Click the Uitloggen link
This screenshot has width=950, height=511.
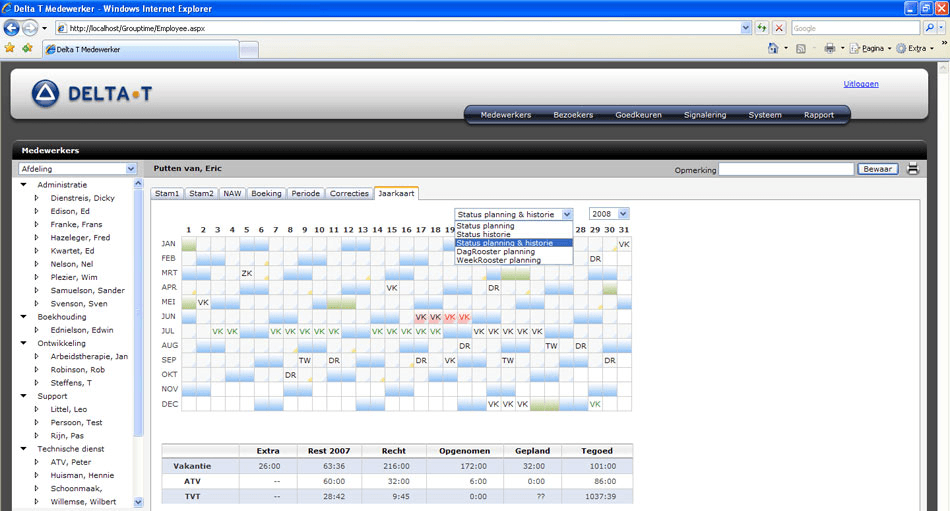click(x=861, y=84)
